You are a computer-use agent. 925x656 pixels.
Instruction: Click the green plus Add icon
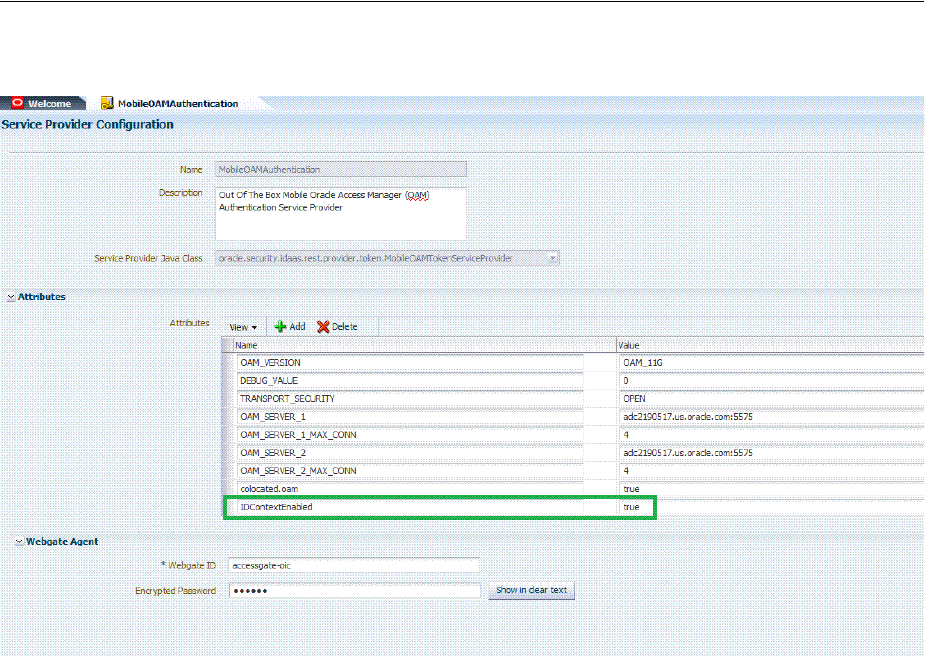pyautogui.click(x=281, y=327)
